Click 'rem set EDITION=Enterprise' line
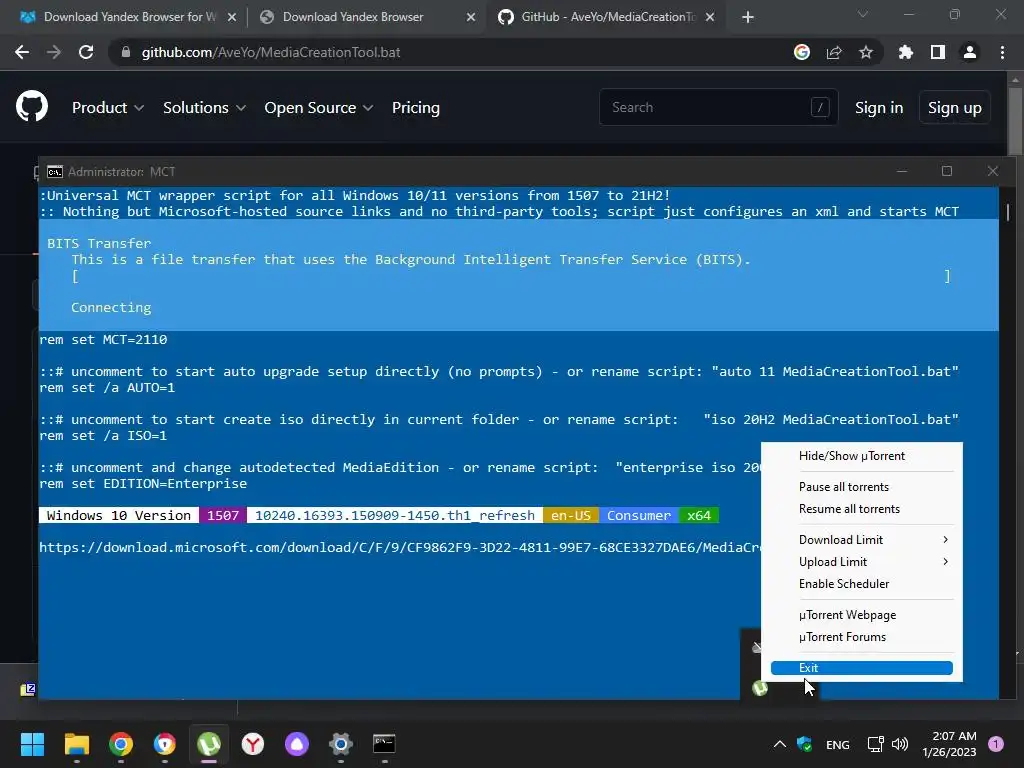1024x768 pixels. click(x=143, y=484)
